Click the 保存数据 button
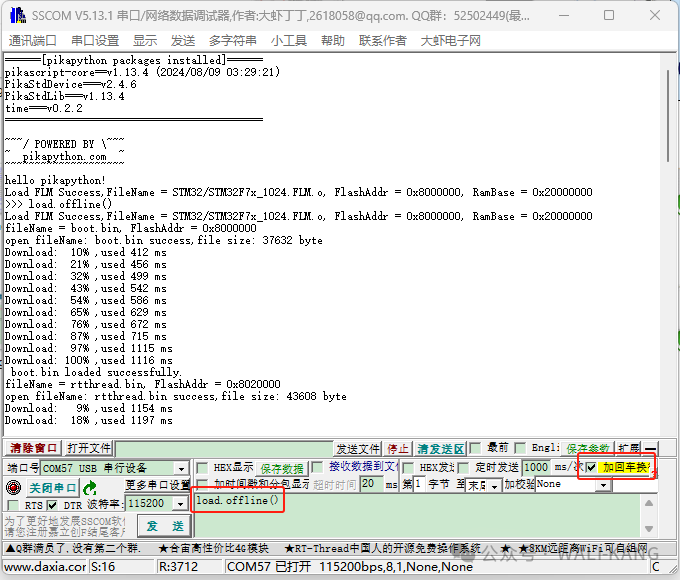680x580 pixels. [x=282, y=469]
